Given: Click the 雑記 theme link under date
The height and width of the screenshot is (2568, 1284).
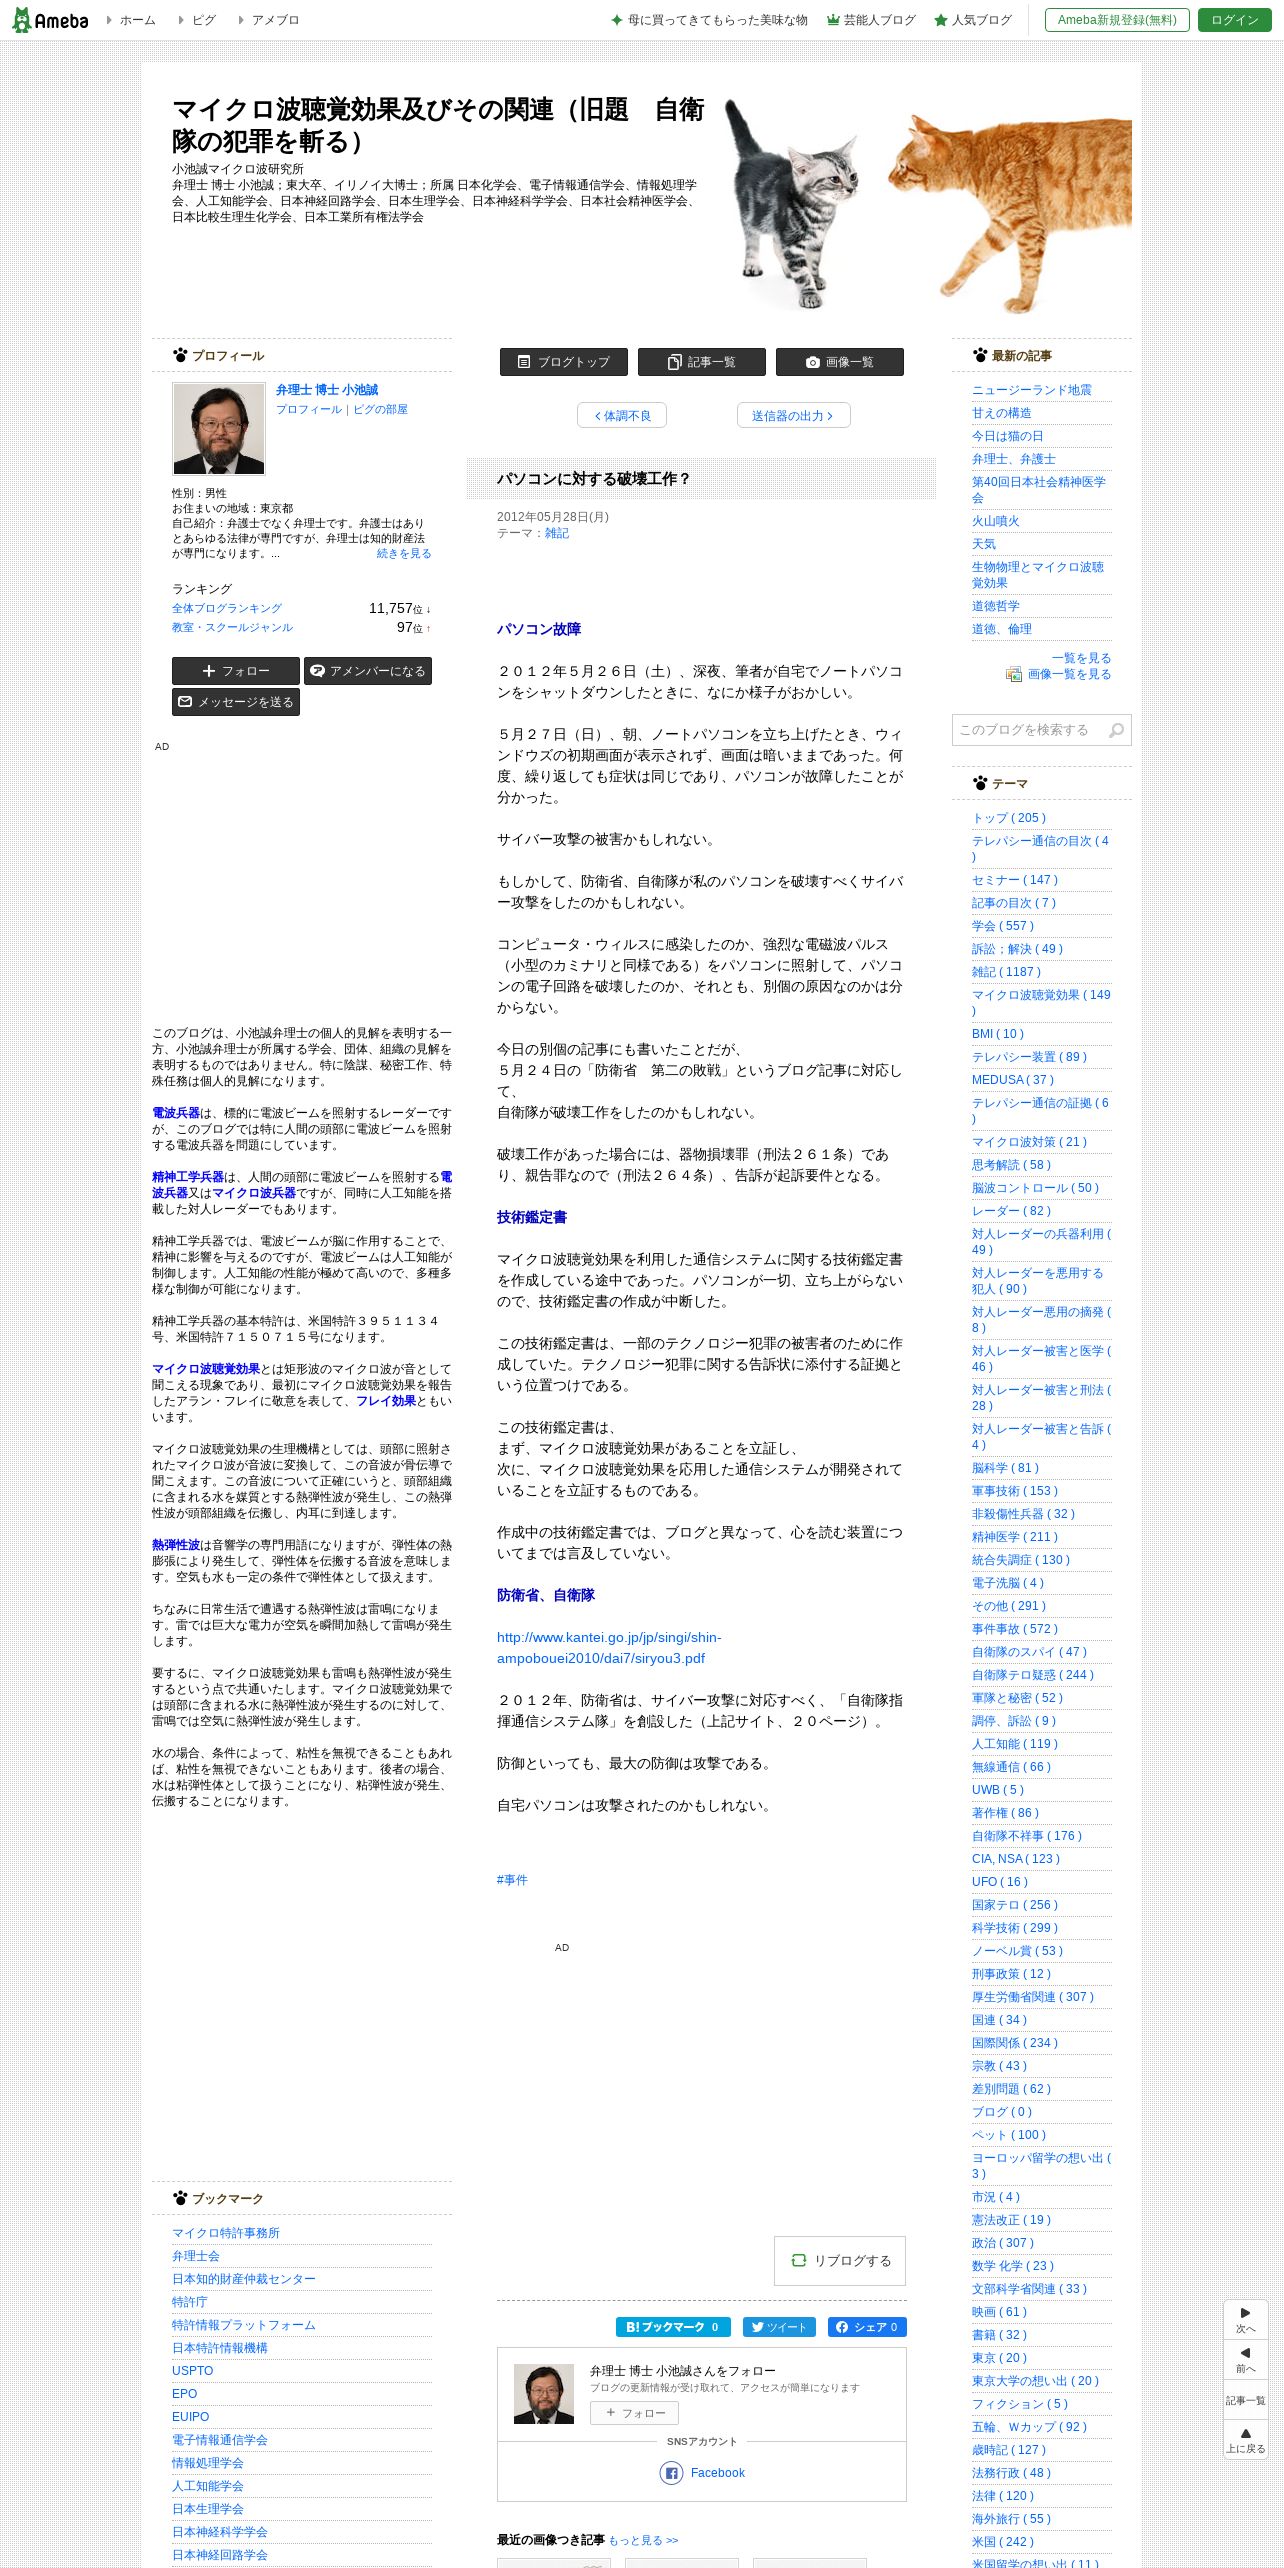Looking at the screenshot, I should (557, 533).
